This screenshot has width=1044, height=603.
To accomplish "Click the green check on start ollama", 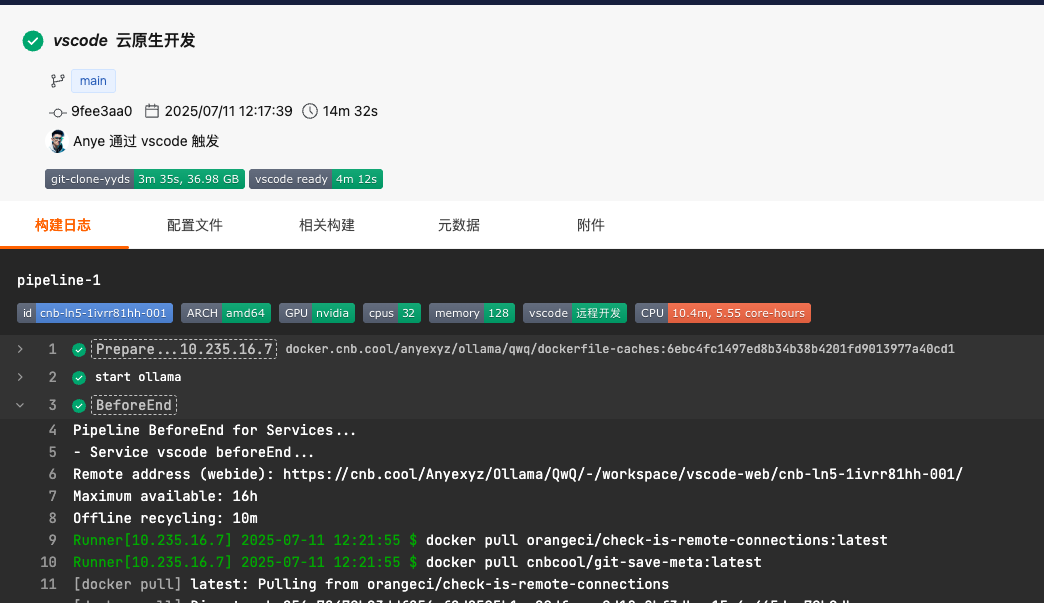I will (79, 378).
